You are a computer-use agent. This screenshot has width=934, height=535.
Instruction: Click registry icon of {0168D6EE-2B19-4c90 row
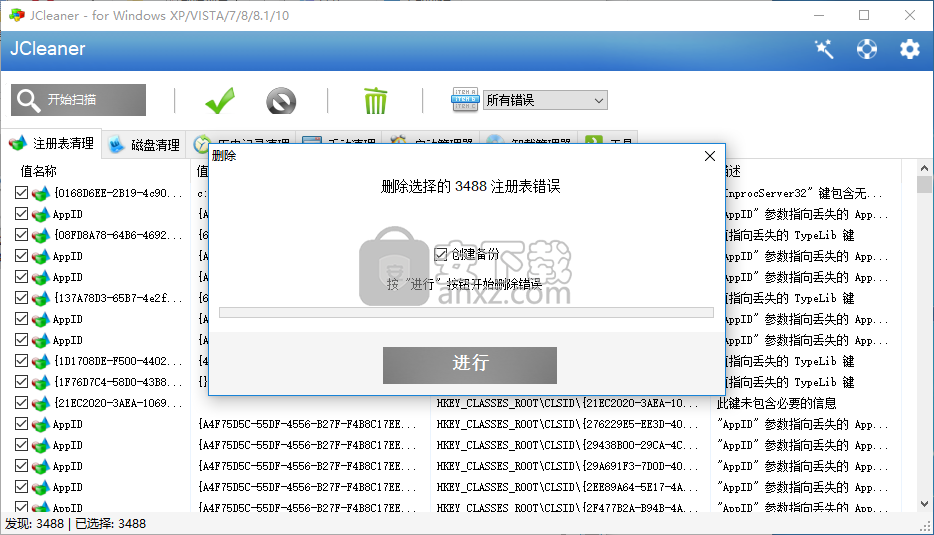[x=41, y=193]
